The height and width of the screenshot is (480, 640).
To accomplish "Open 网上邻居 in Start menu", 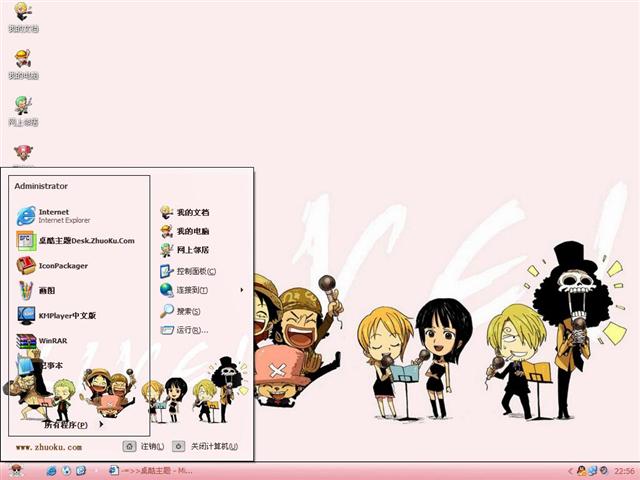I will (184, 250).
